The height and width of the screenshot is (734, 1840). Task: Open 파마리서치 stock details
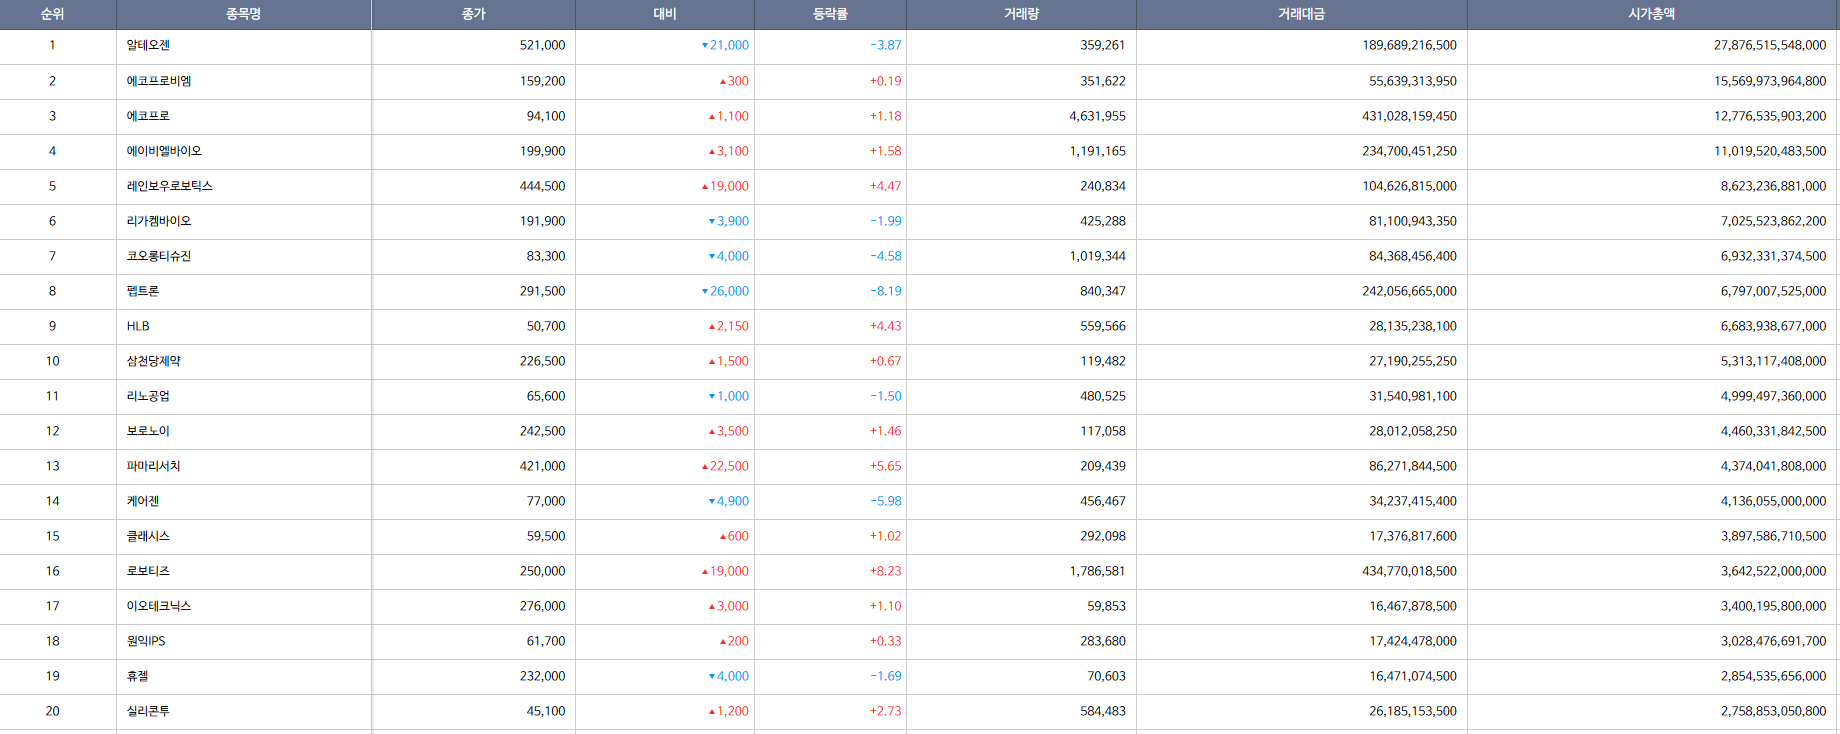[153, 466]
